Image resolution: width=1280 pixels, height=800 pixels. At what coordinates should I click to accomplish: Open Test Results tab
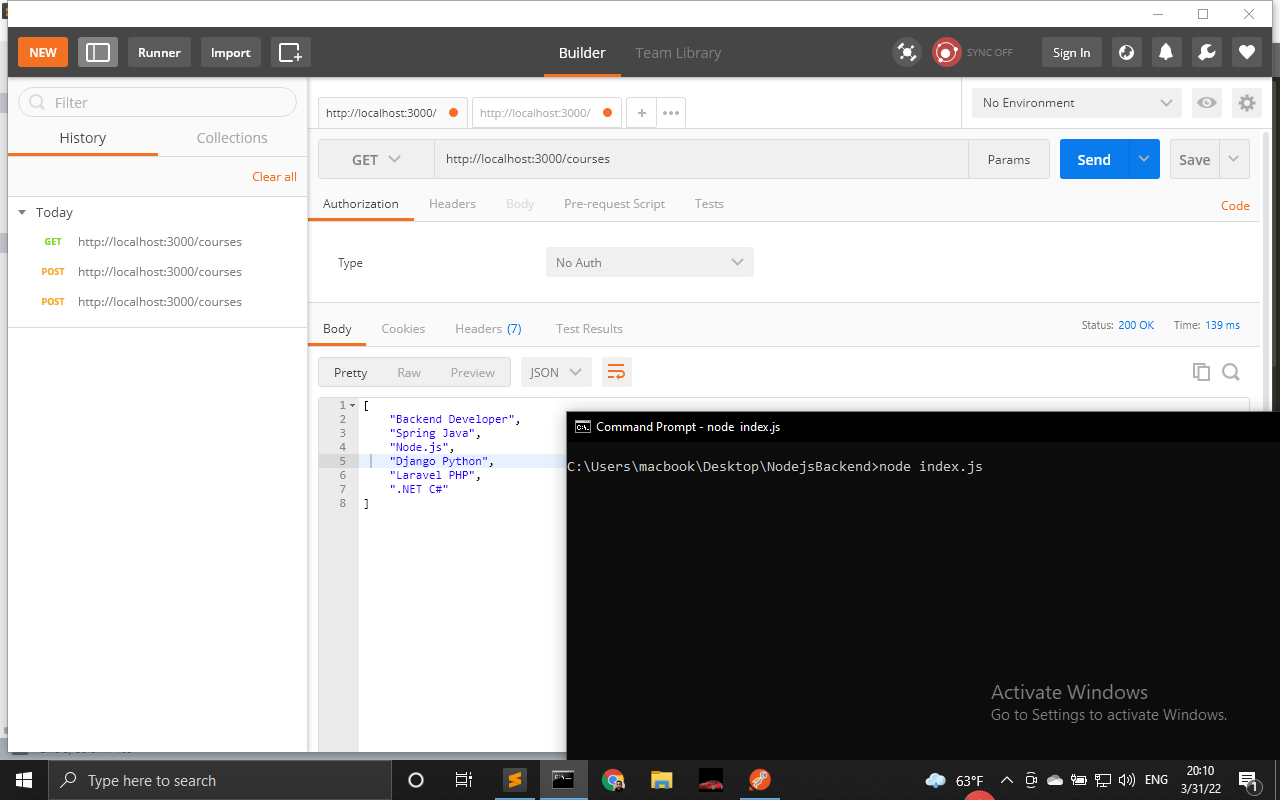click(x=589, y=328)
